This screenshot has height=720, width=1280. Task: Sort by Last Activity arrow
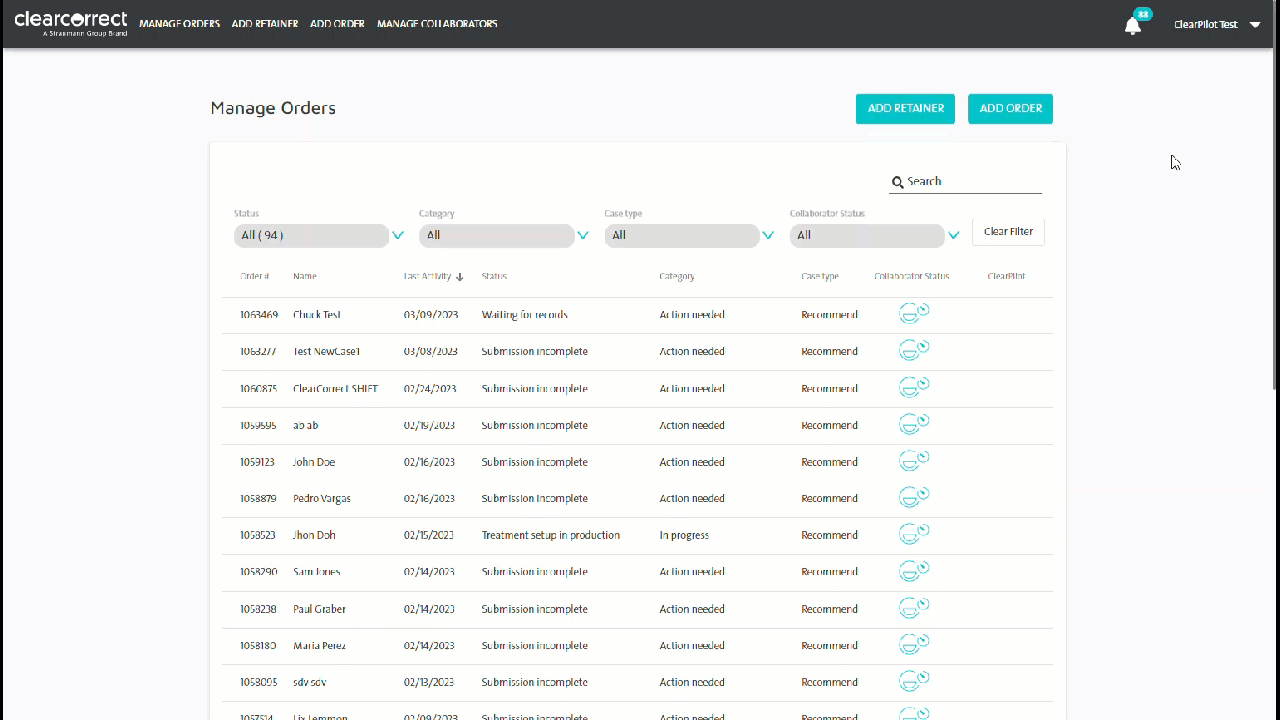460,277
